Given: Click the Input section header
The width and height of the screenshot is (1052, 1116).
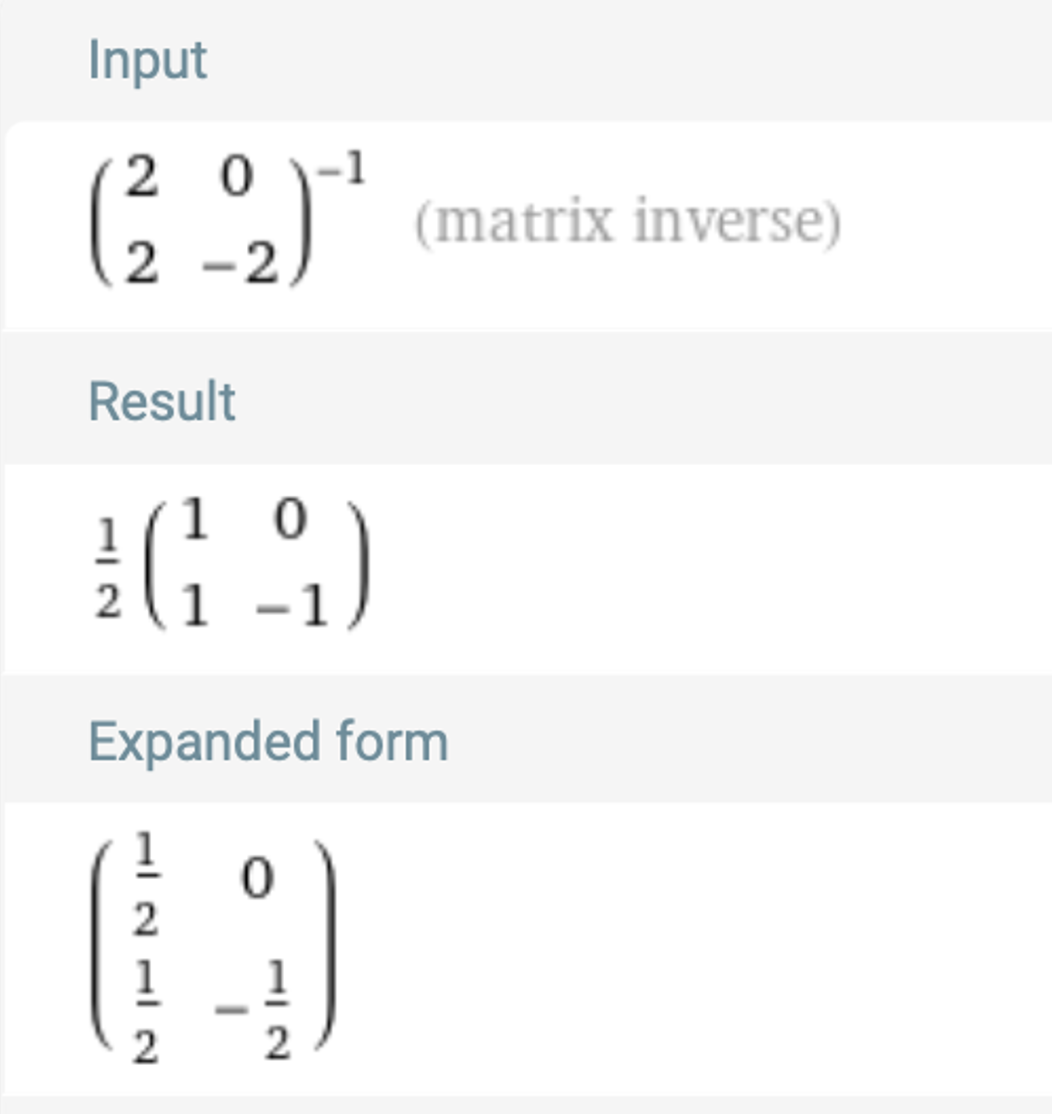Looking at the screenshot, I should pyautogui.click(x=147, y=61).
